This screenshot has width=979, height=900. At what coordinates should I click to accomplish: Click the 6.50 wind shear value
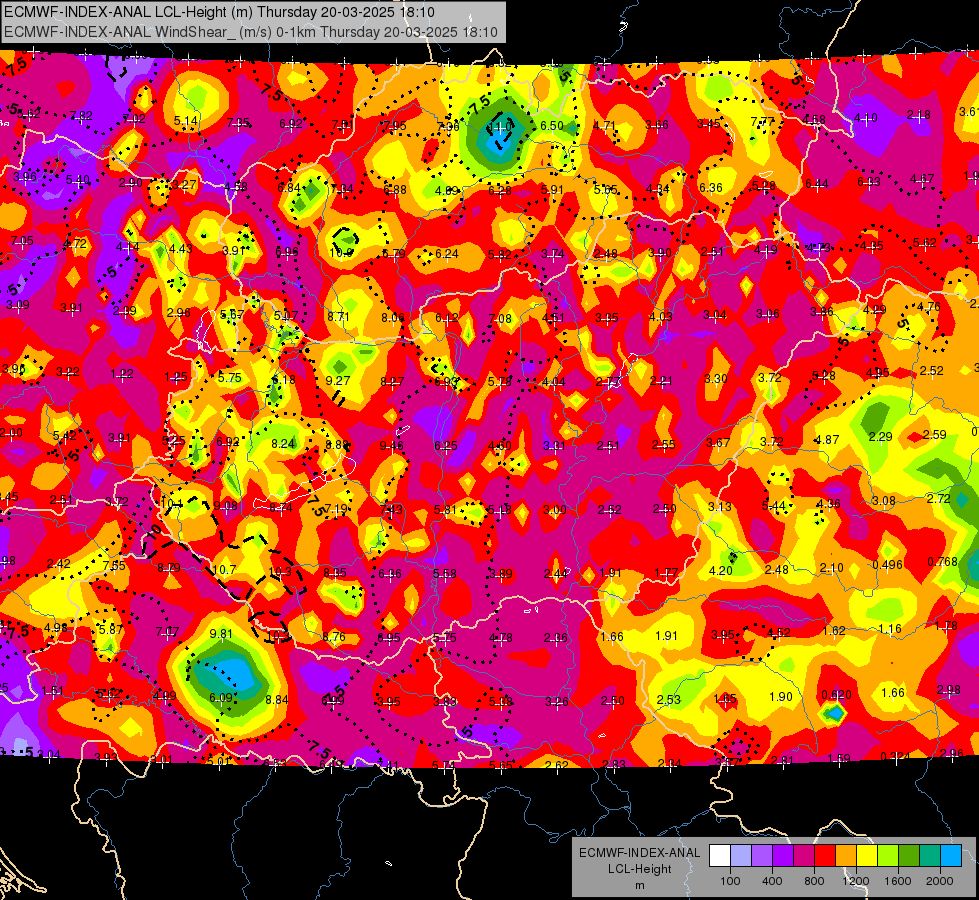point(551,125)
